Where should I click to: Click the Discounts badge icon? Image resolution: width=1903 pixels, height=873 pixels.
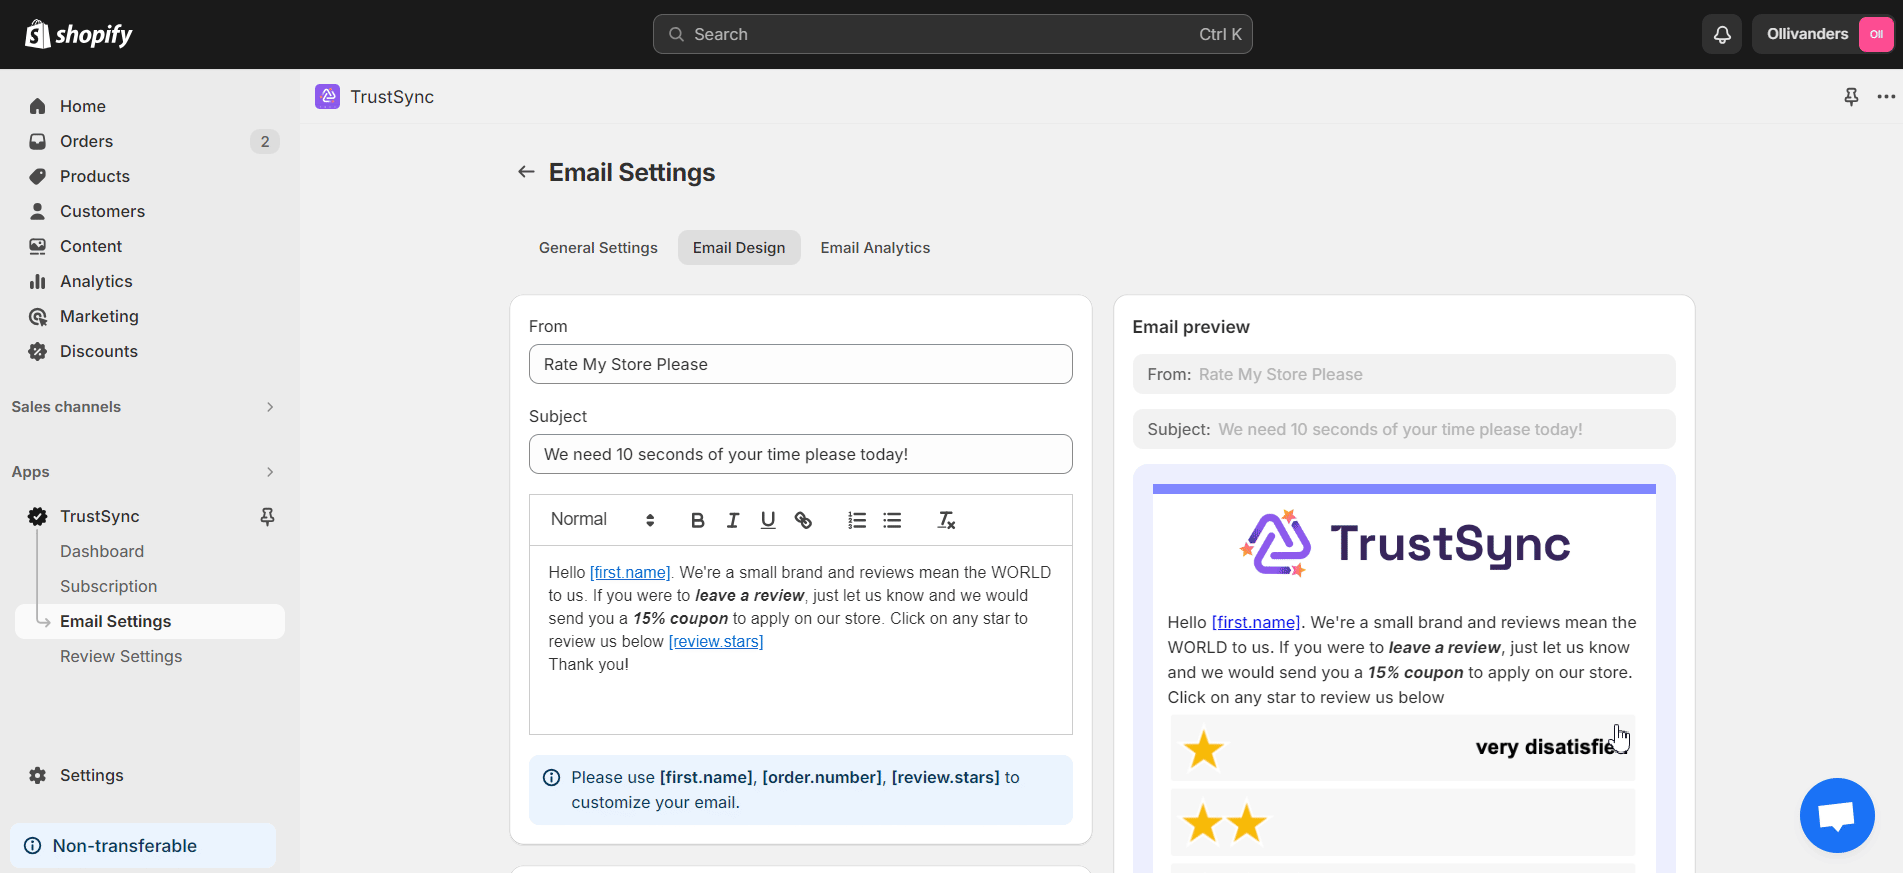38,351
